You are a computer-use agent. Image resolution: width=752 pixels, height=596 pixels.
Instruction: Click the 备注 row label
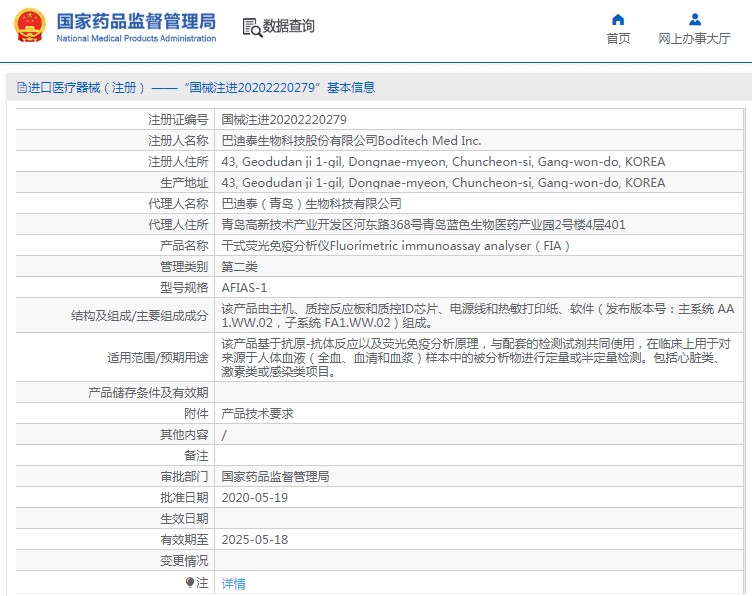click(196, 456)
